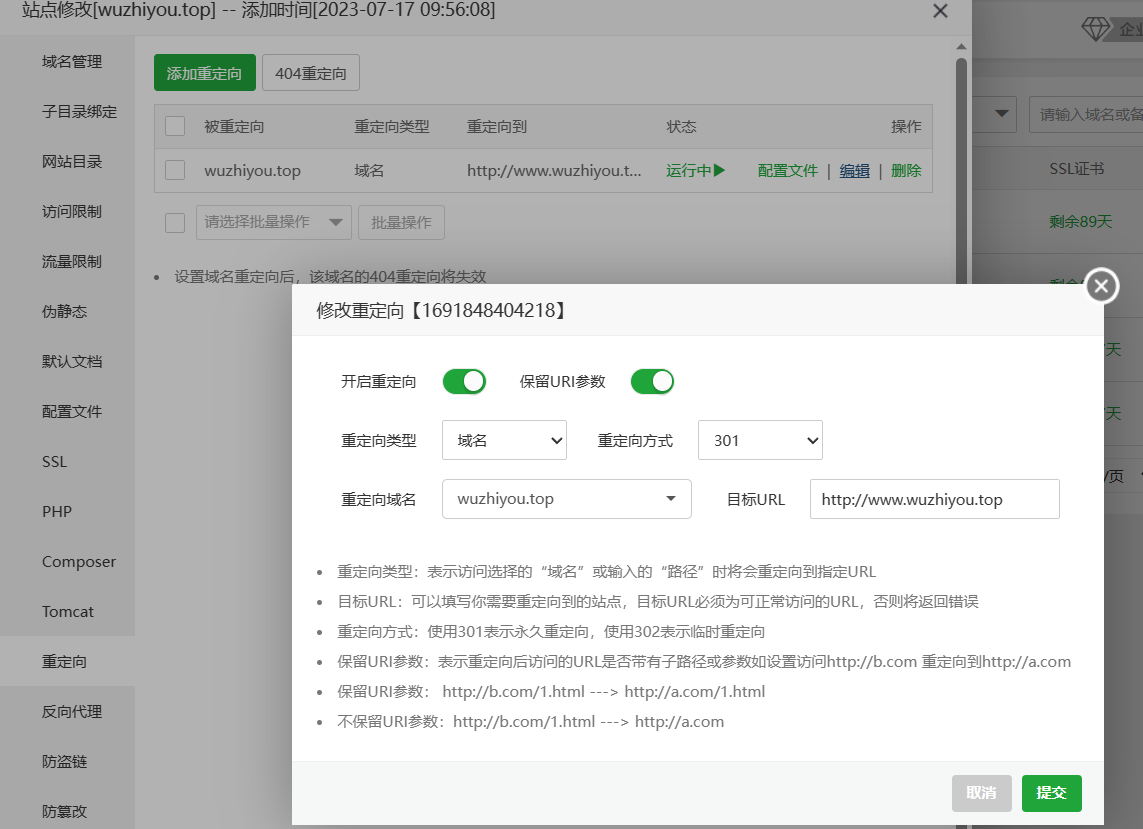Check the select-all checkbox in the table header
Image resolution: width=1143 pixels, height=829 pixels.
[175, 126]
